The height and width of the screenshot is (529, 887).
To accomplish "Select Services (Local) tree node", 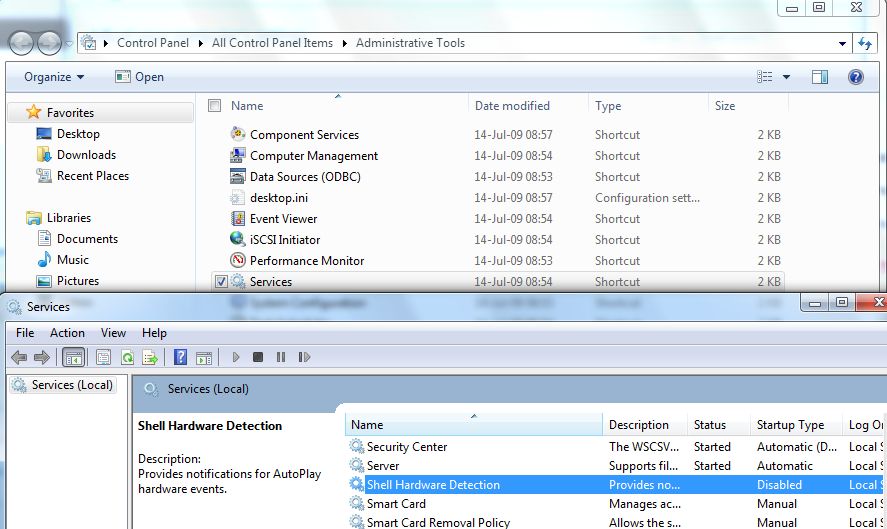I will coord(63,385).
